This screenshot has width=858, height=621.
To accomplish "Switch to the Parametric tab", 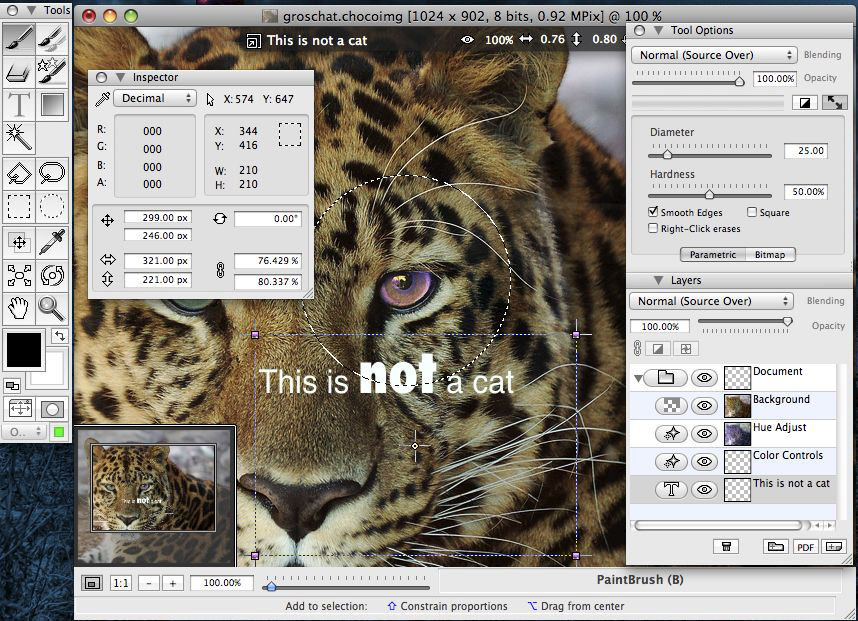I will click(x=713, y=254).
